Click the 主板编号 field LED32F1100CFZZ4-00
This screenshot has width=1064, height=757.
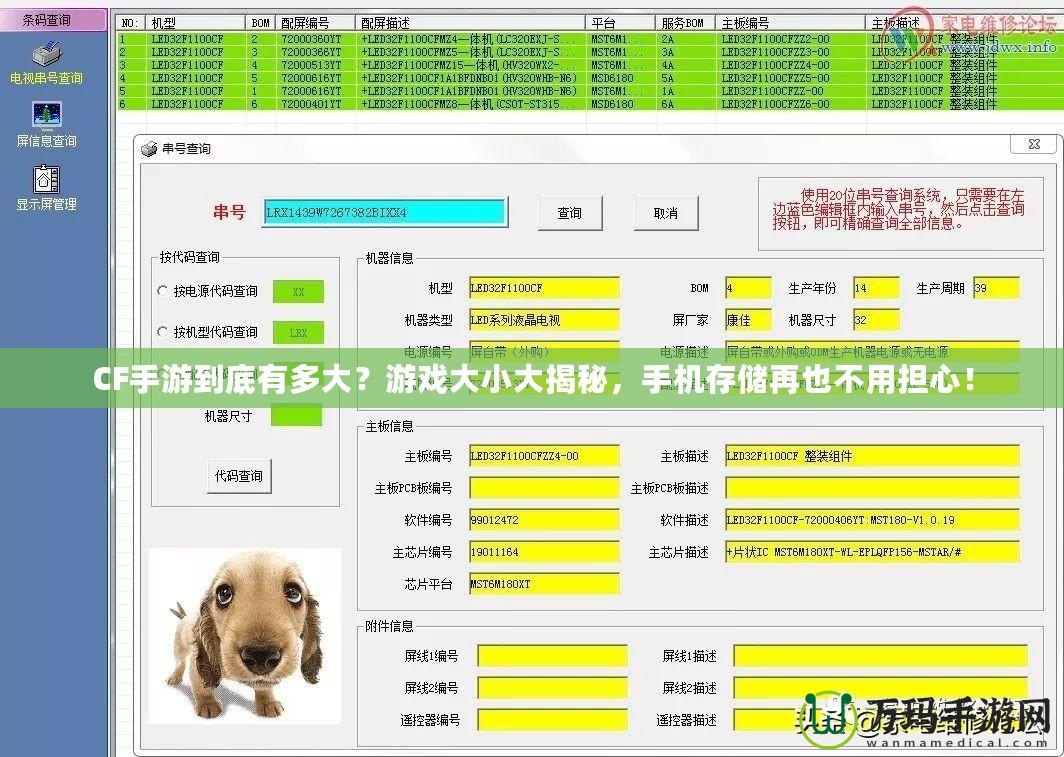click(544, 456)
